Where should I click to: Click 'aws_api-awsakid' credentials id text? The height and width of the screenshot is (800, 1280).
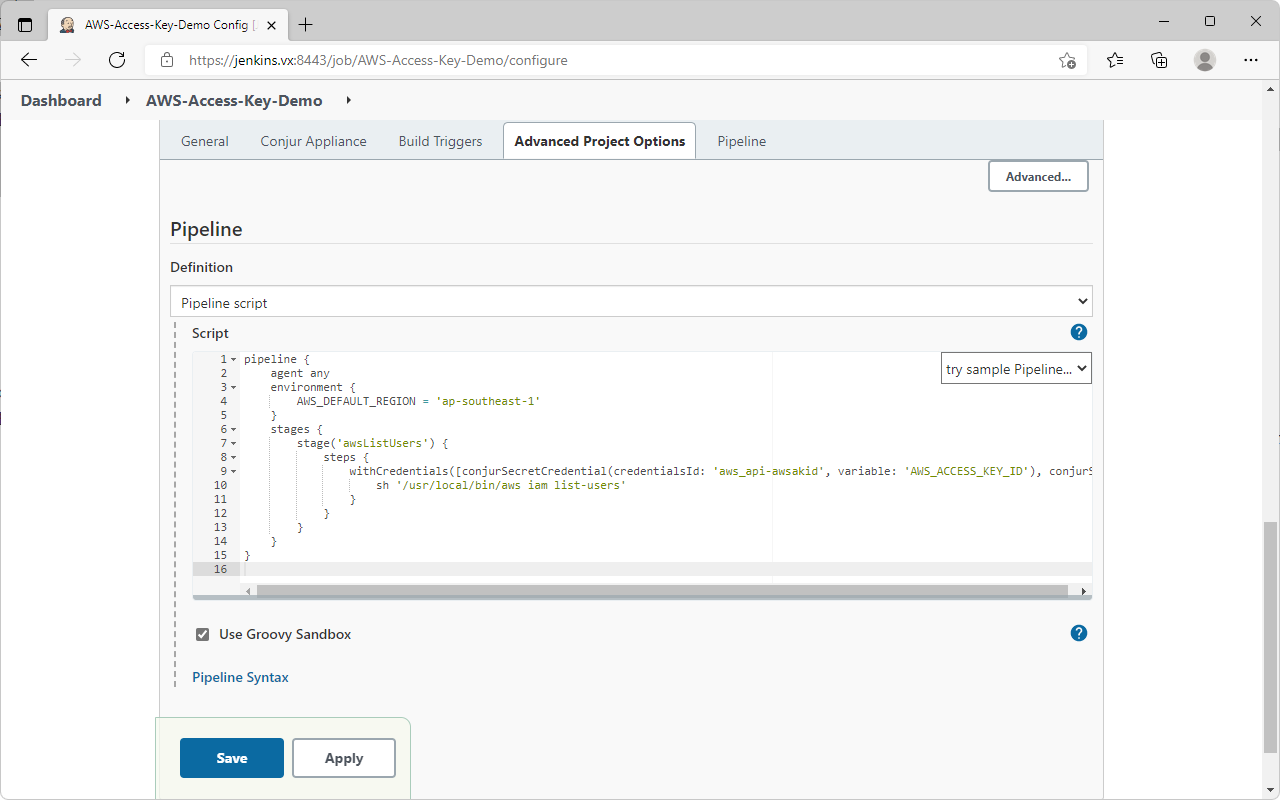(768, 471)
